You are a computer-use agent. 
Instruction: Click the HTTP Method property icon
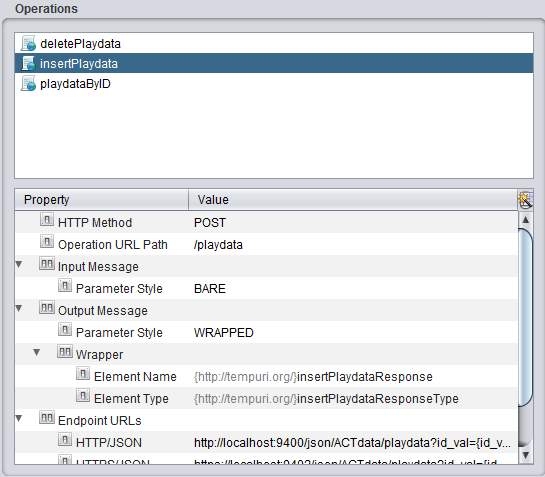47,220
